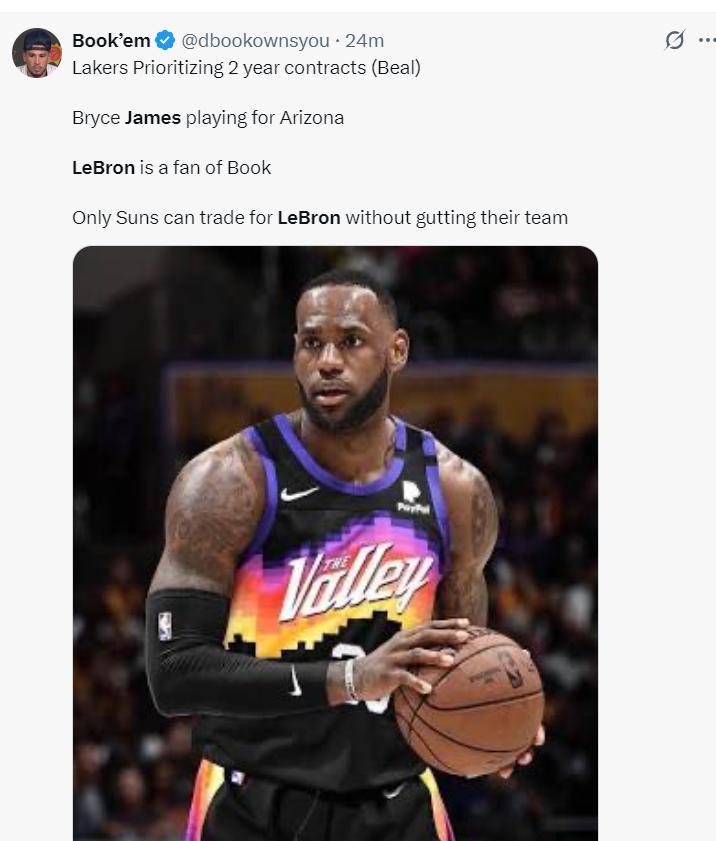Image resolution: width=716 pixels, height=841 pixels.
Task: Click the first line mentioning Beal
Action: [246, 68]
